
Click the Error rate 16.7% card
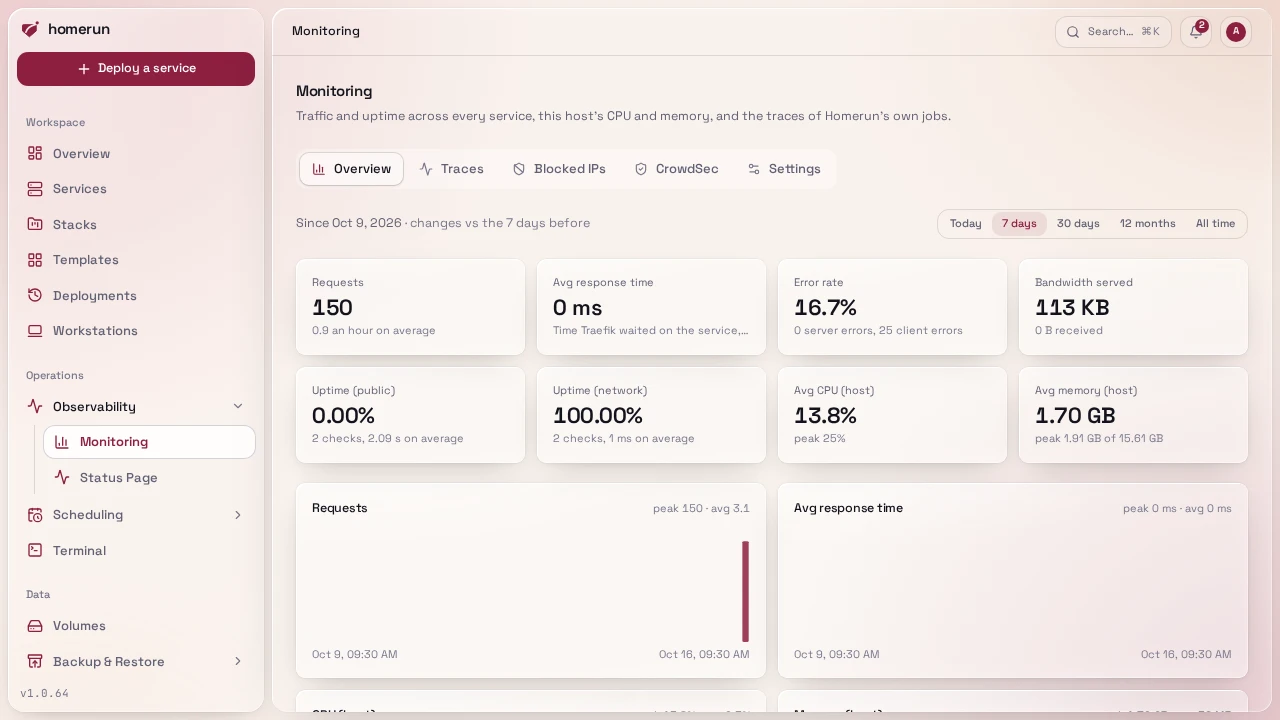click(x=892, y=307)
